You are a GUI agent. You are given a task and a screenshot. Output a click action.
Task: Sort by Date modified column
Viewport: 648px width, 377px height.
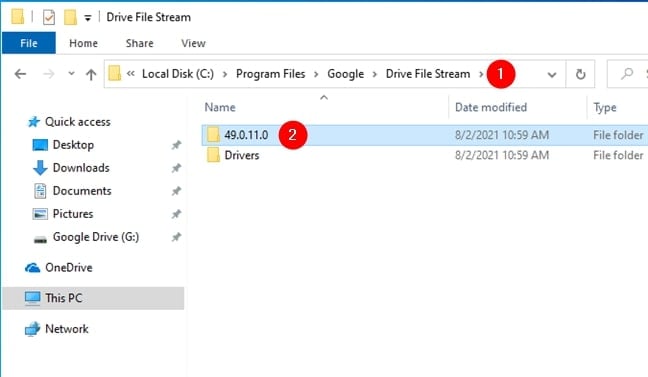point(491,107)
